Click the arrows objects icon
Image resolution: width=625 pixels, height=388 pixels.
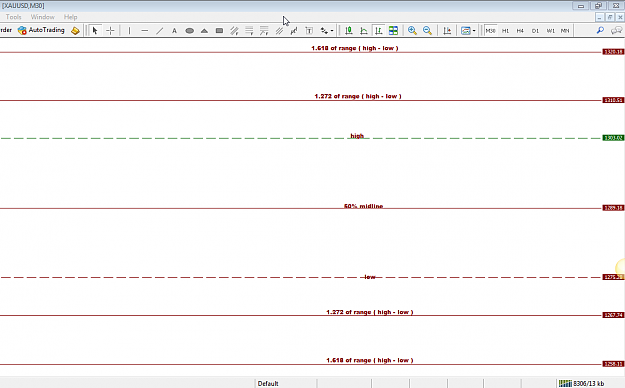pyautogui.click(x=324, y=31)
